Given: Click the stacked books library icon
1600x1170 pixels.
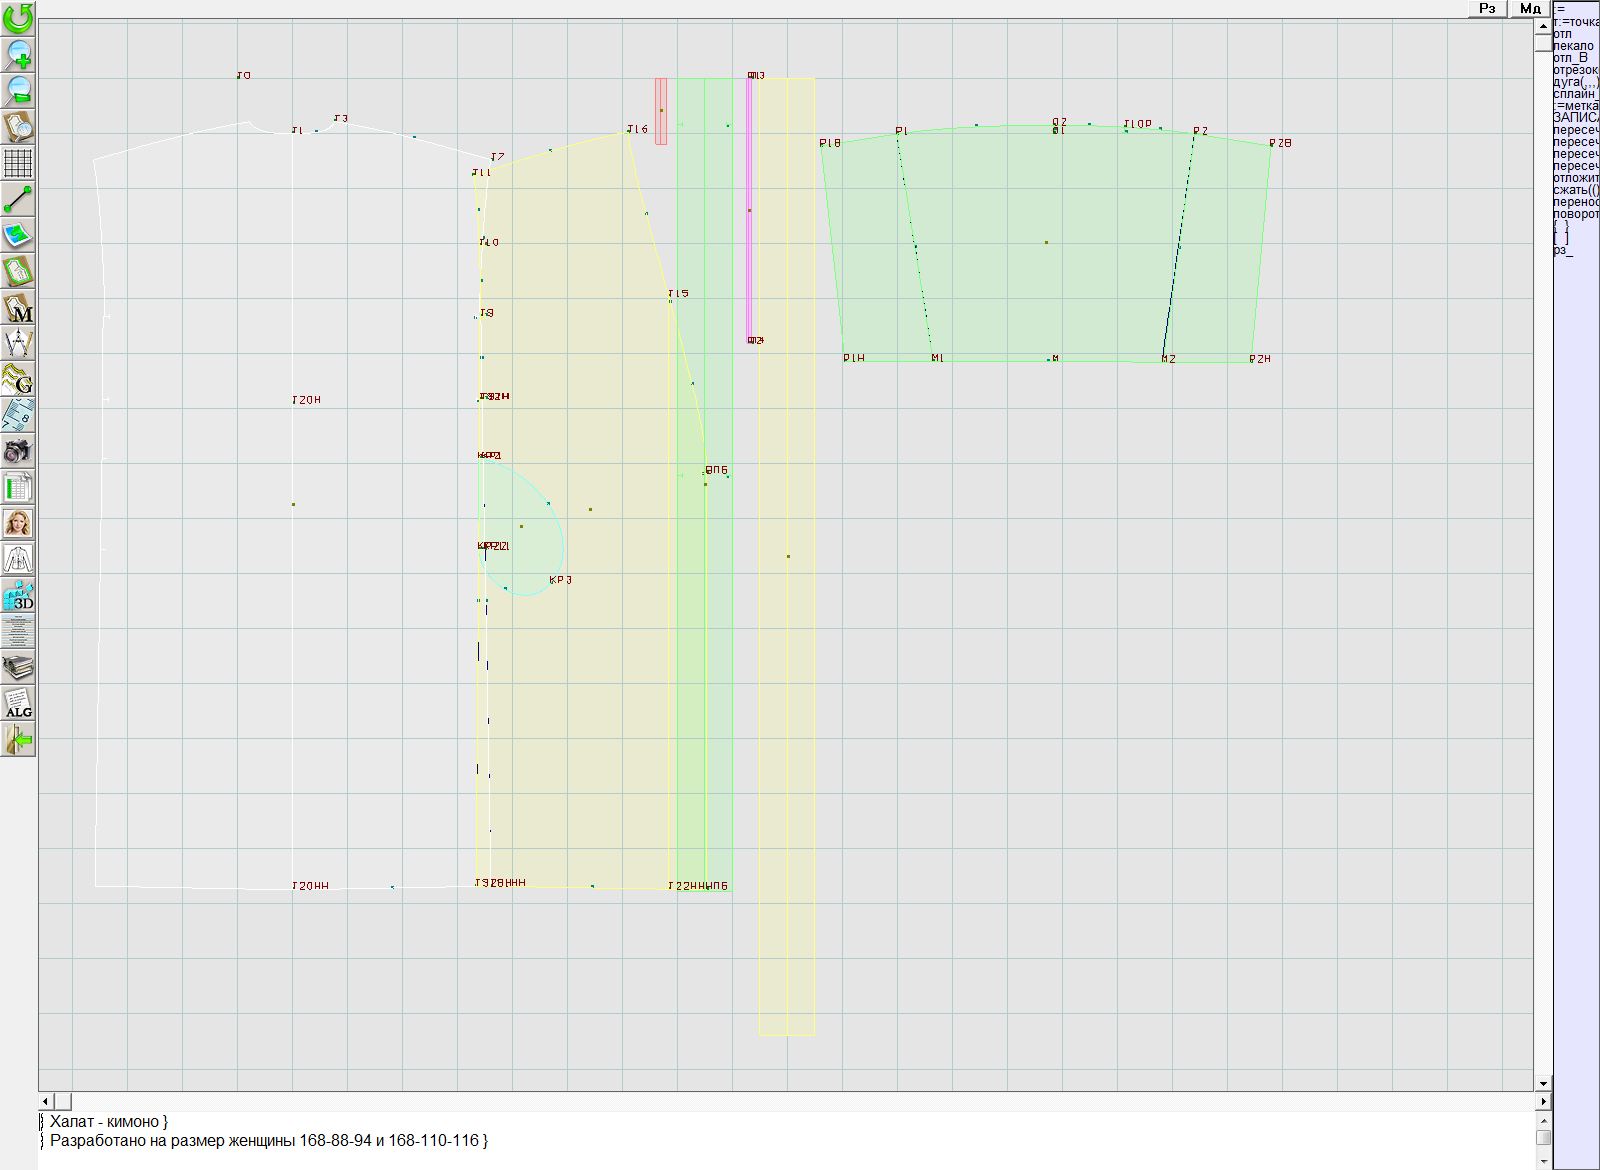Looking at the screenshot, I should click(x=18, y=667).
